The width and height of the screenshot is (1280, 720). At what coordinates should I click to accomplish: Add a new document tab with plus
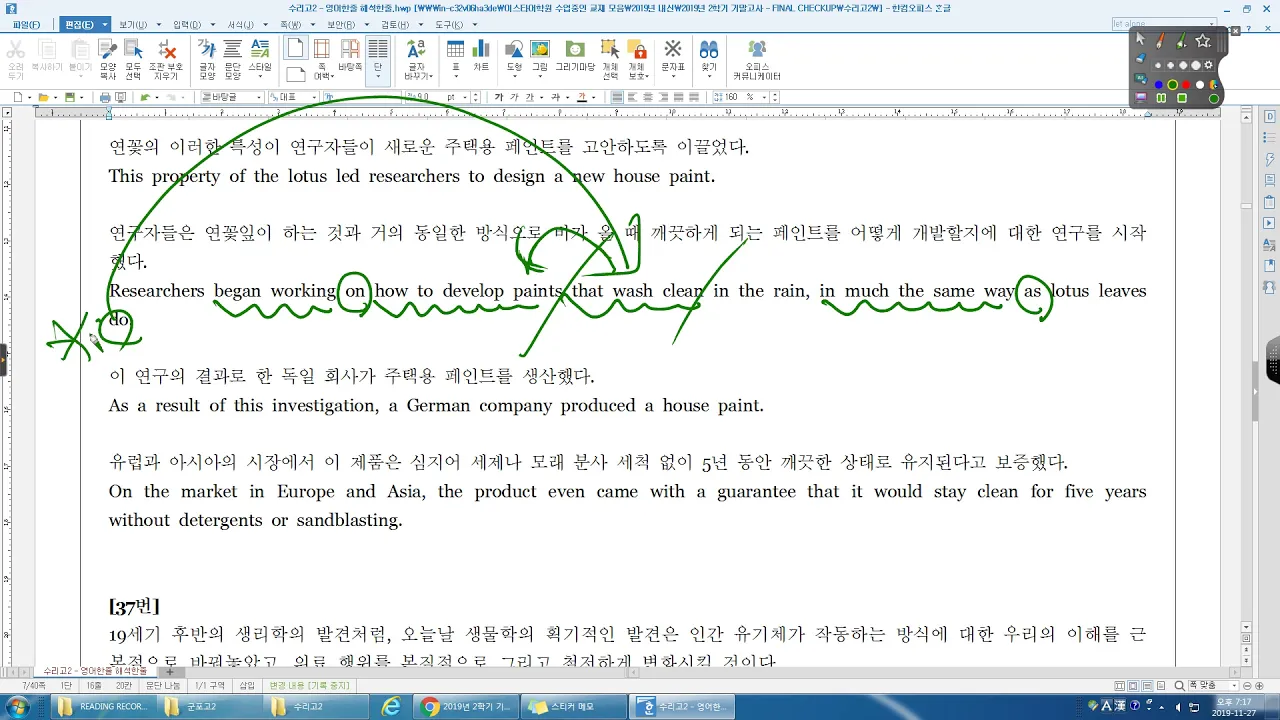coord(169,671)
